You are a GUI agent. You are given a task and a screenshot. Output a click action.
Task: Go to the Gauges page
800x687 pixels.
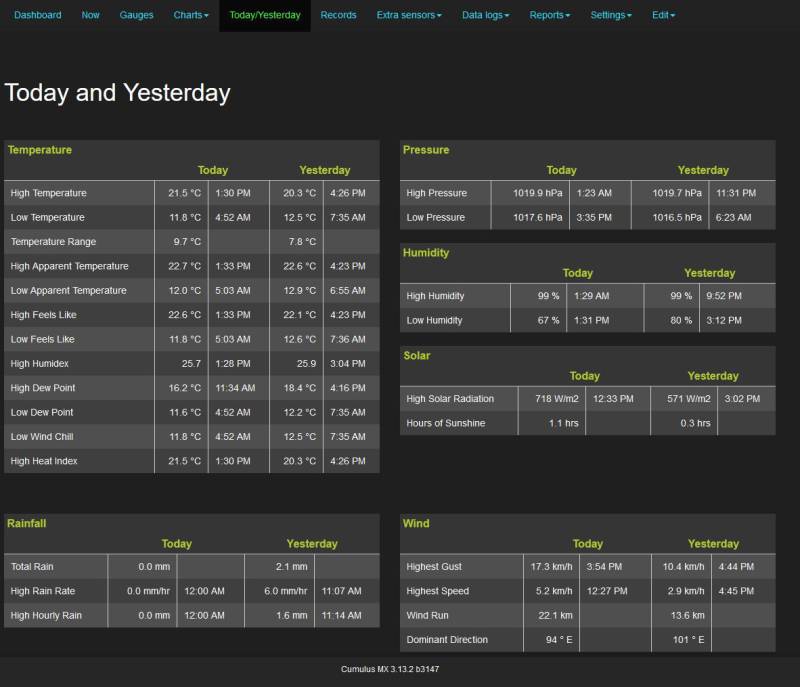(x=137, y=15)
